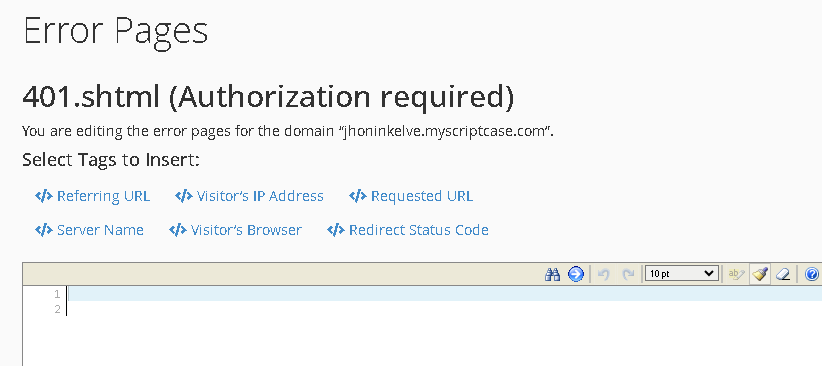Open the 10 pt font size dropdown
The image size is (822, 366).
[680, 273]
